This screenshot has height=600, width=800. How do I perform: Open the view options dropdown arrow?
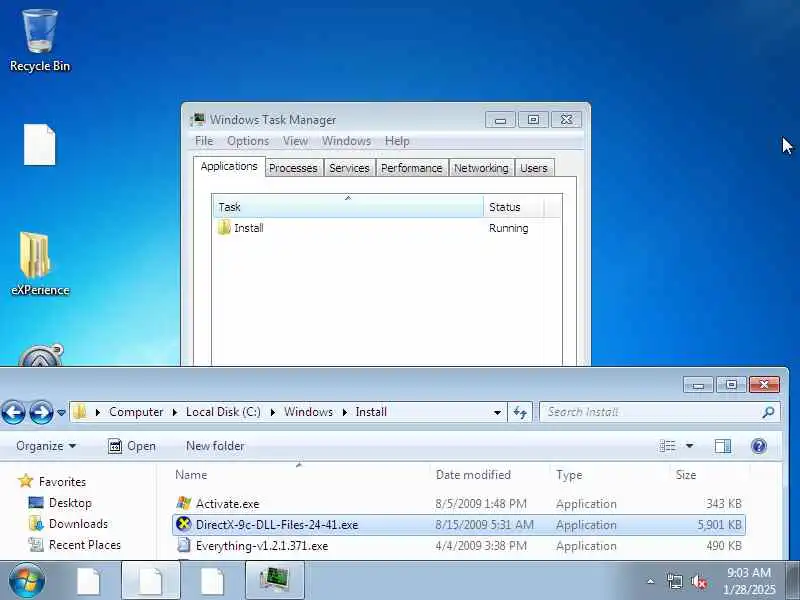click(689, 446)
